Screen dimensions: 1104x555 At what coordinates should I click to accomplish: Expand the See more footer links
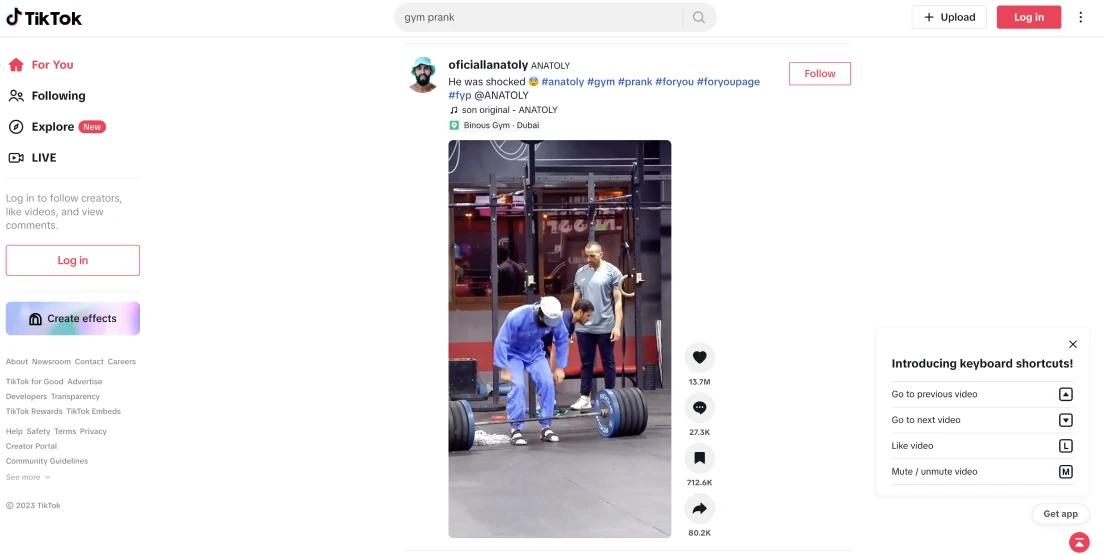pos(28,478)
